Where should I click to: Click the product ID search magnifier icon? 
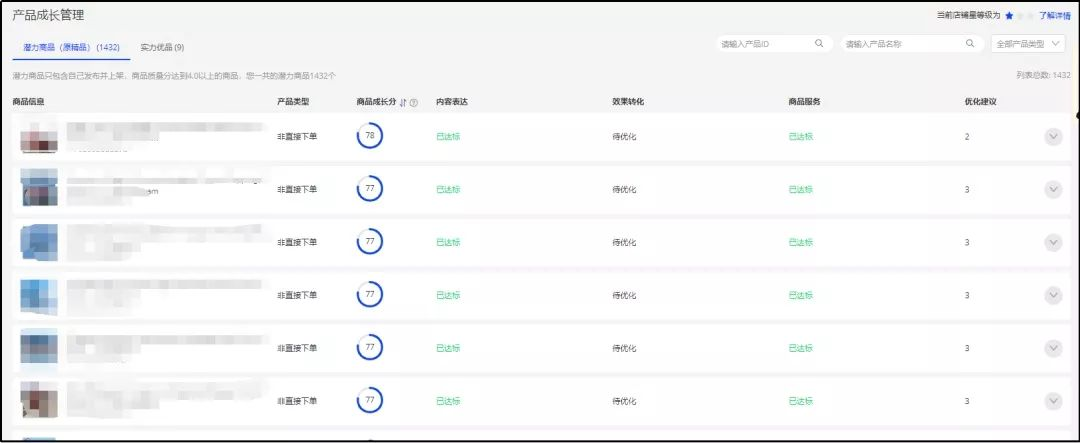[819, 44]
